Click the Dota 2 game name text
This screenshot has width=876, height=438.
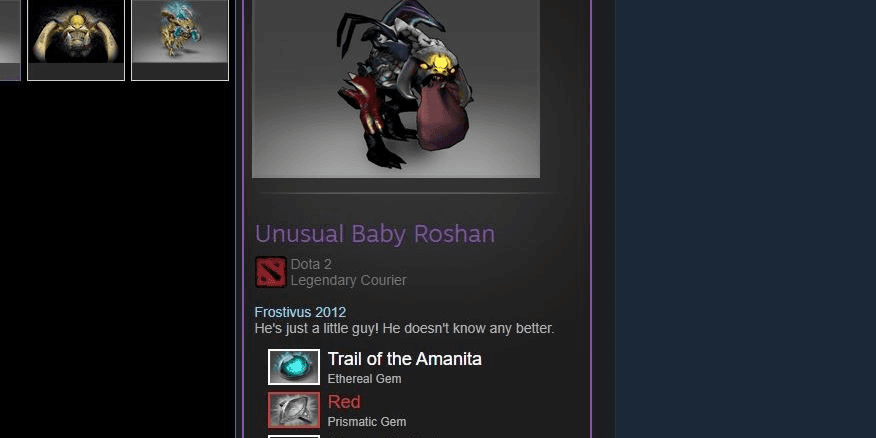coord(311,264)
